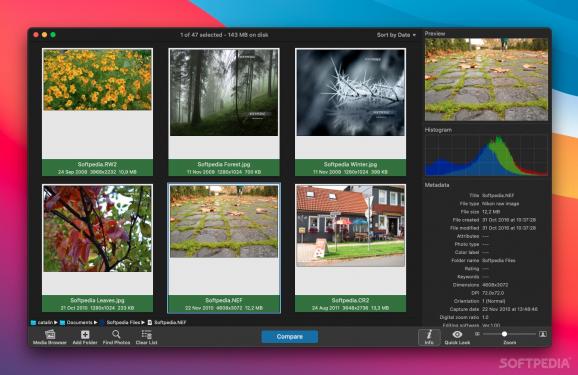The image size is (578, 375).
Task: Open Quick Look eye icon
Action: [x=457, y=334]
